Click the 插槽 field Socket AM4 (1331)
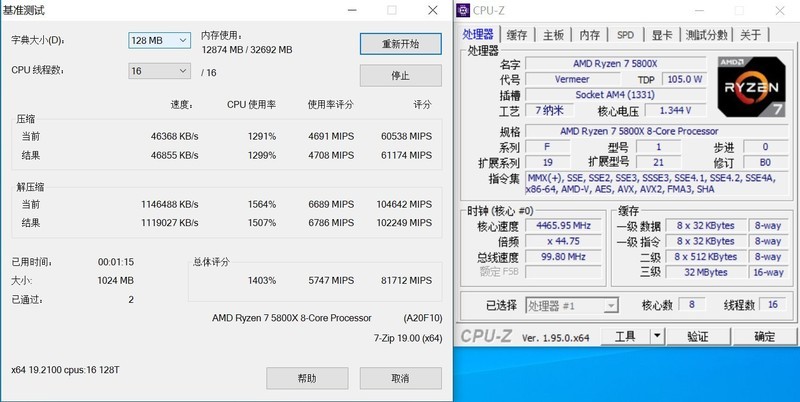The image size is (800, 402). (615, 94)
